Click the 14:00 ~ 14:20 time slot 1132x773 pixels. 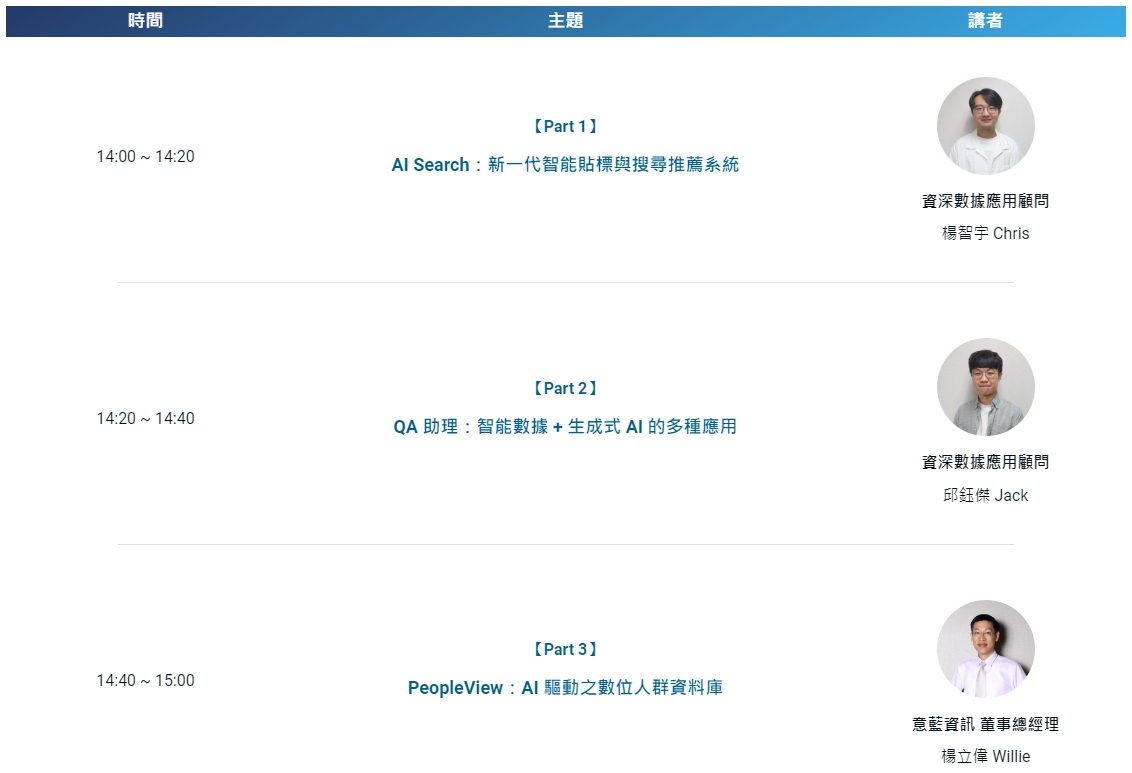point(145,156)
